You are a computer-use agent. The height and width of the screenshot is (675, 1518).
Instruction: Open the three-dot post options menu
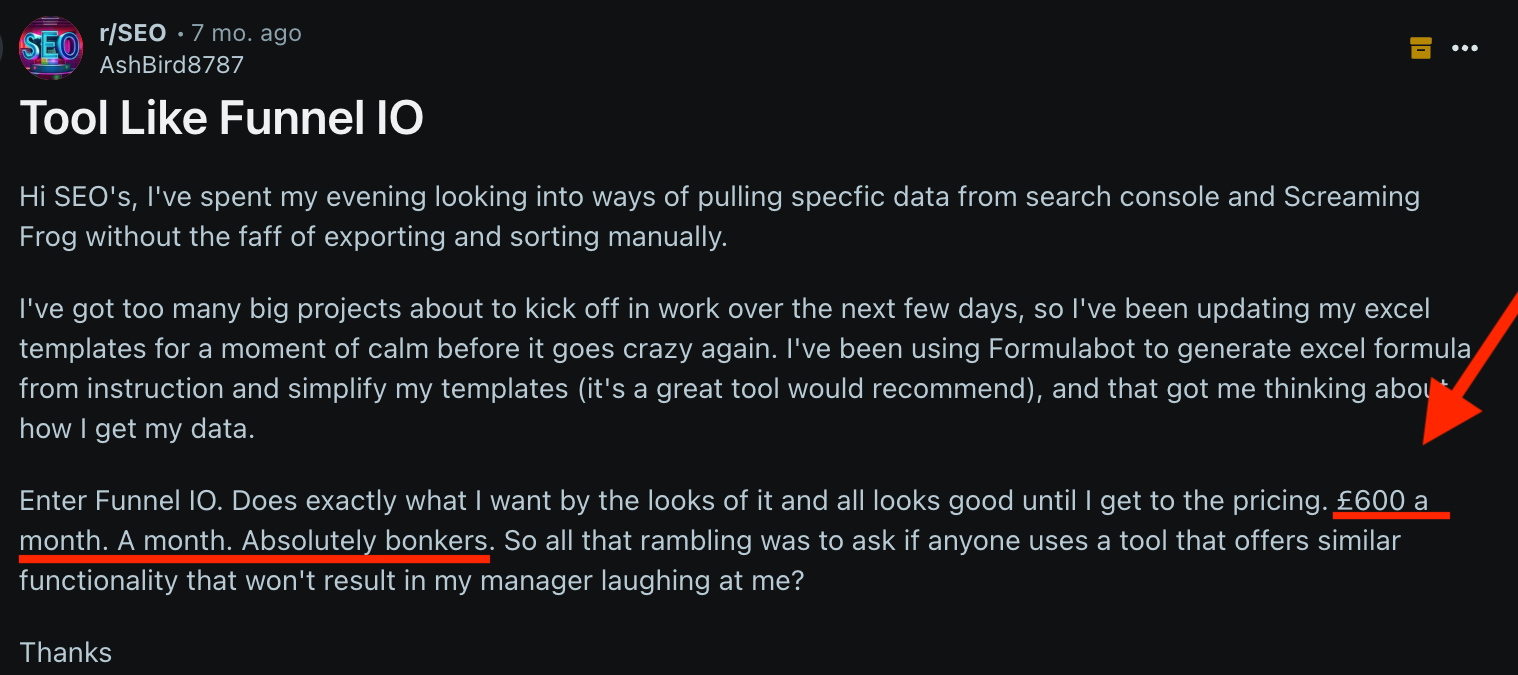1465,48
